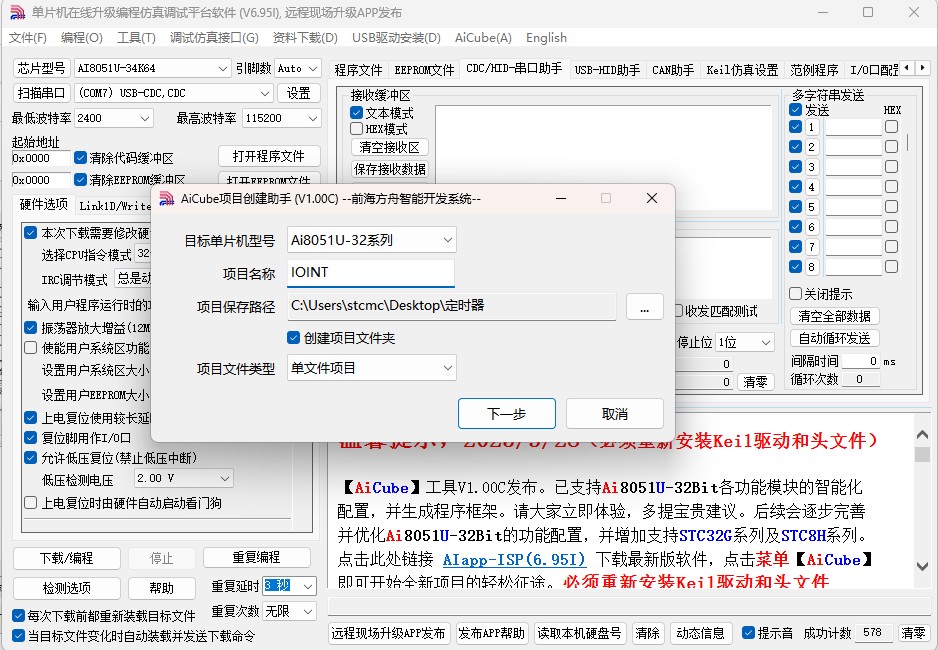Open 项目文件类型 dropdown
The image size is (938, 650).
[371, 368]
